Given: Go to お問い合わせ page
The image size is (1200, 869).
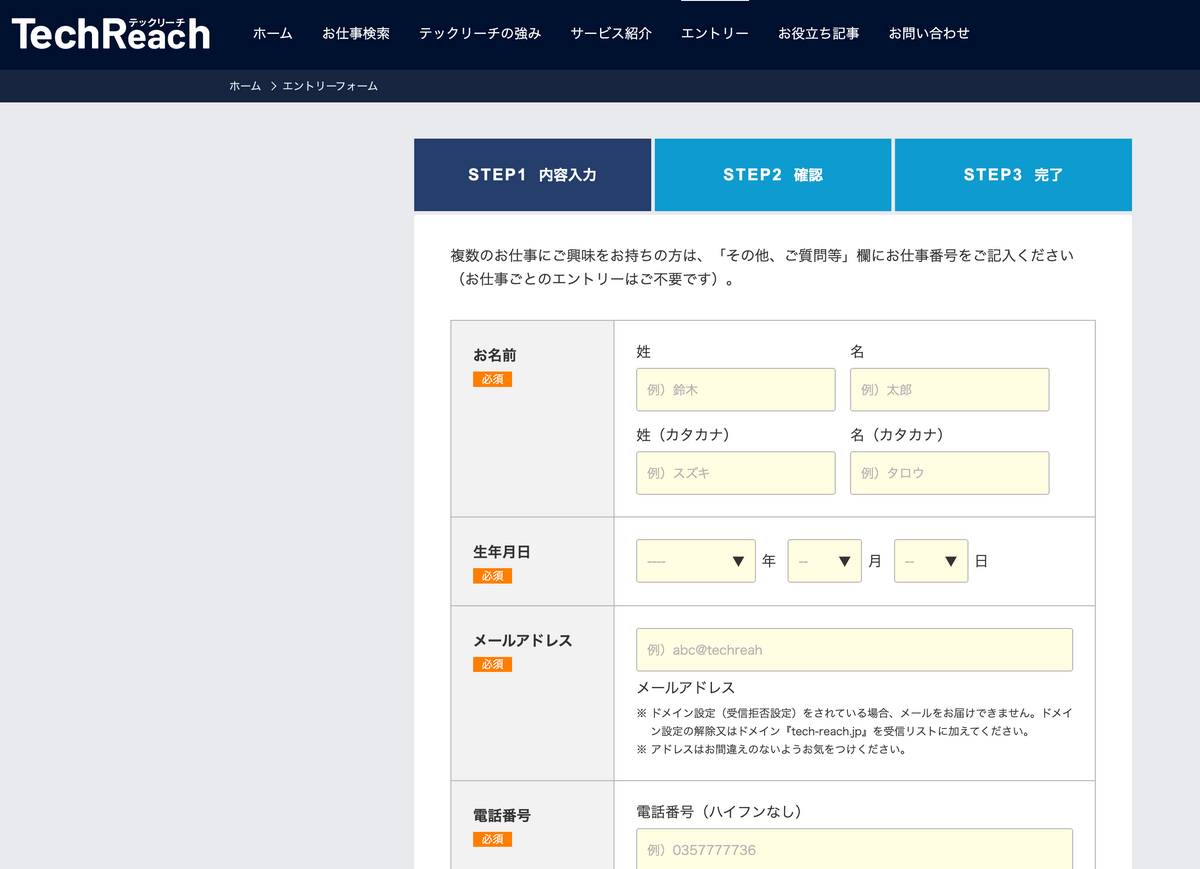Looking at the screenshot, I should (929, 33).
